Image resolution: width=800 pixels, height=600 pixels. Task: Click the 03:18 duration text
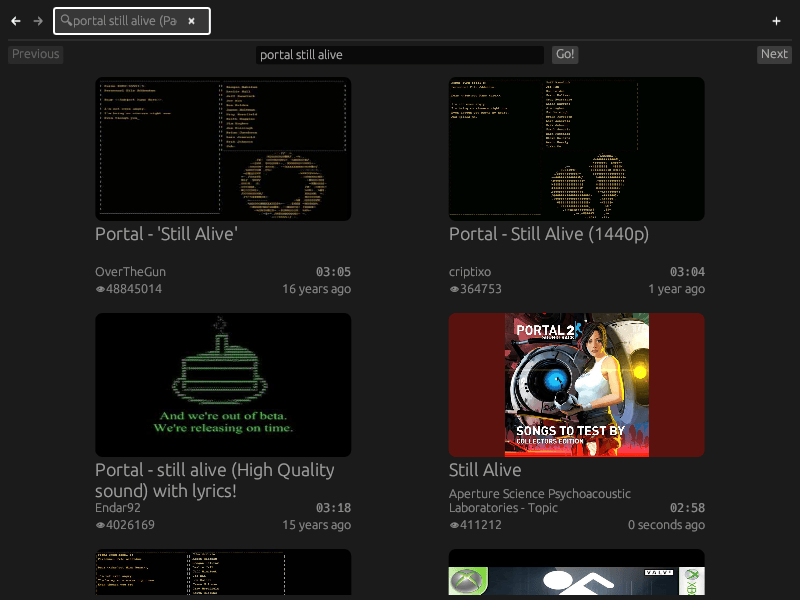[333, 508]
